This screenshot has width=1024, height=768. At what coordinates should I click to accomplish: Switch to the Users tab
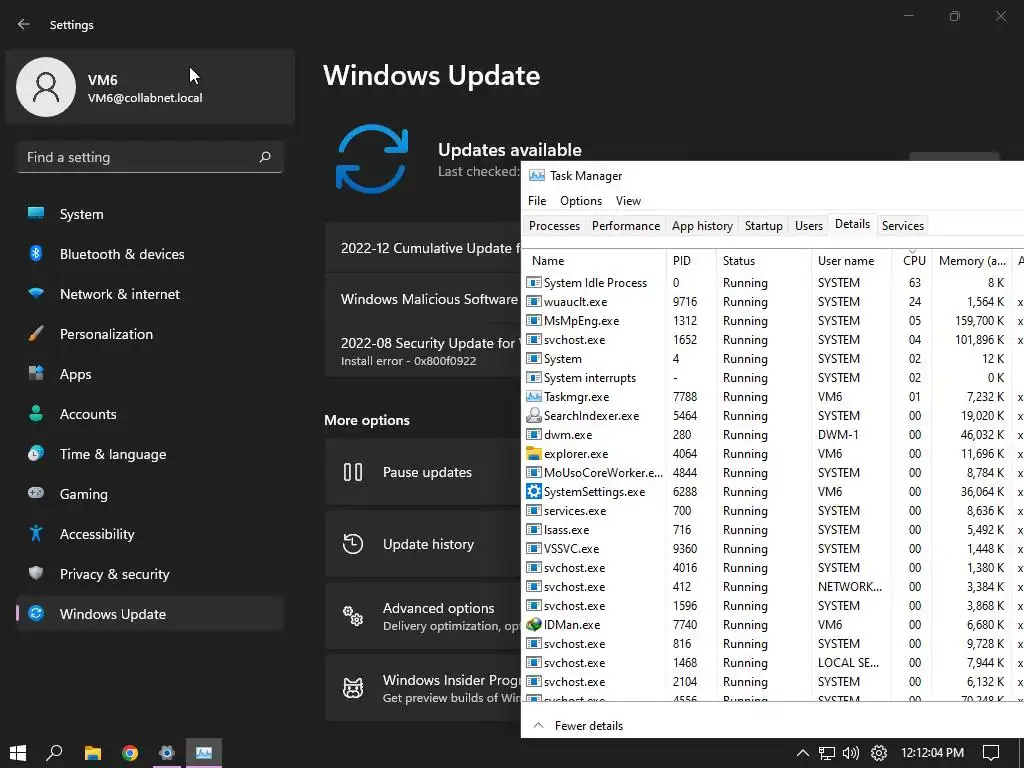tap(808, 225)
